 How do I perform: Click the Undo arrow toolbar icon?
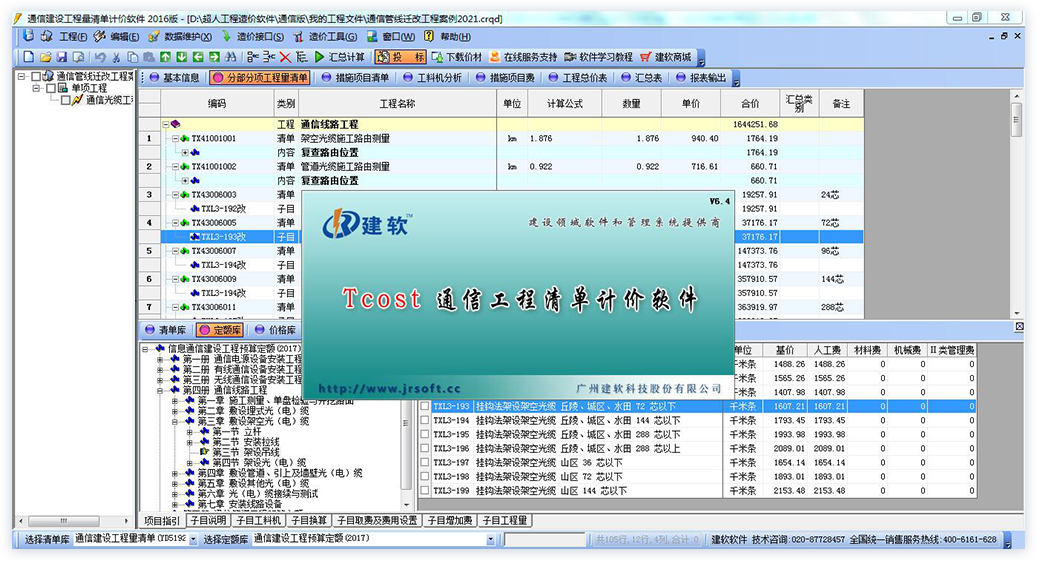tap(100, 57)
